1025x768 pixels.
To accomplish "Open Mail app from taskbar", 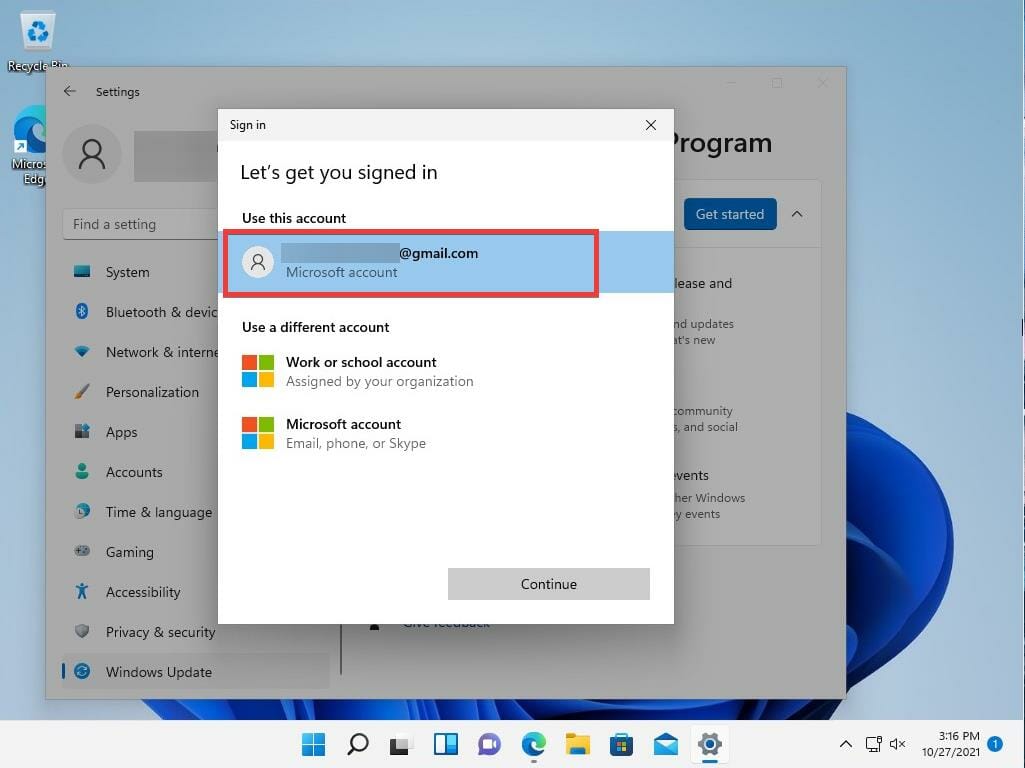I will click(665, 744).
